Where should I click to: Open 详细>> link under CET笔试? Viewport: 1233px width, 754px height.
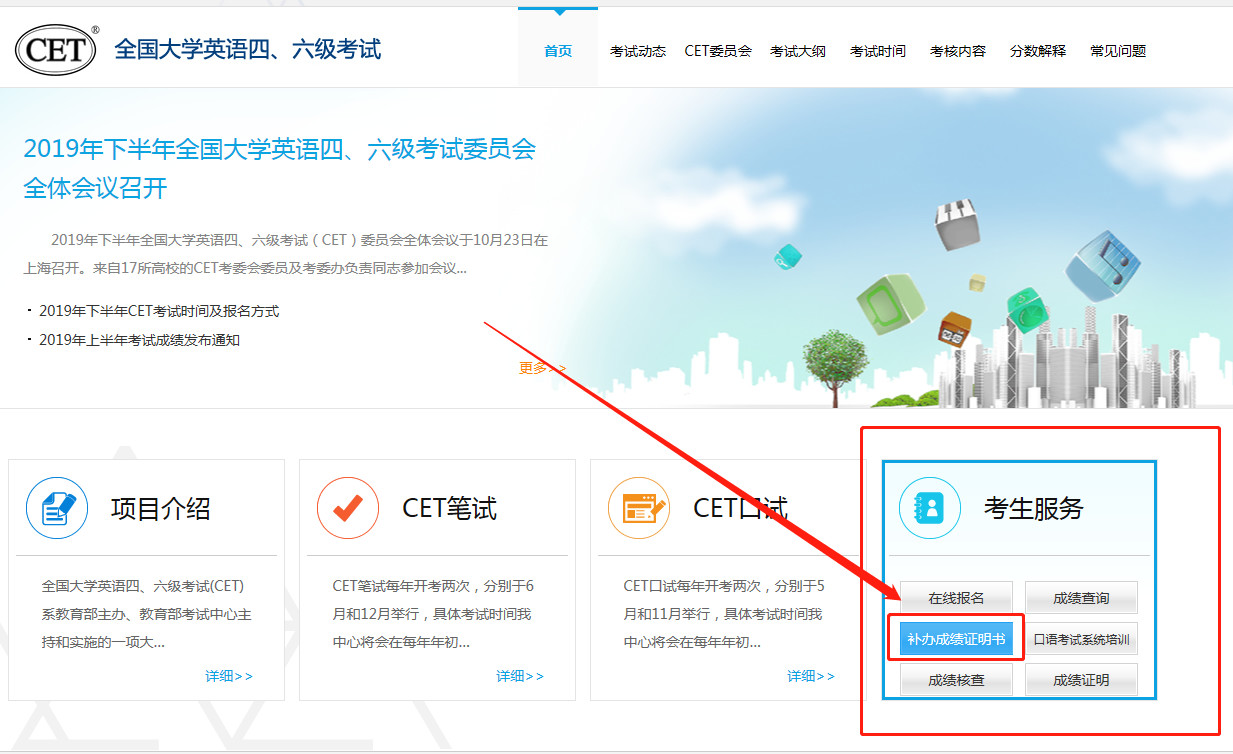pos(520,676)
